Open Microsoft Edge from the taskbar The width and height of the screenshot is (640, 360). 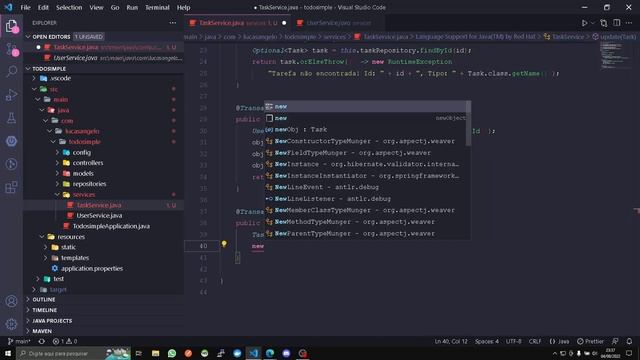[x=270, y=353]
